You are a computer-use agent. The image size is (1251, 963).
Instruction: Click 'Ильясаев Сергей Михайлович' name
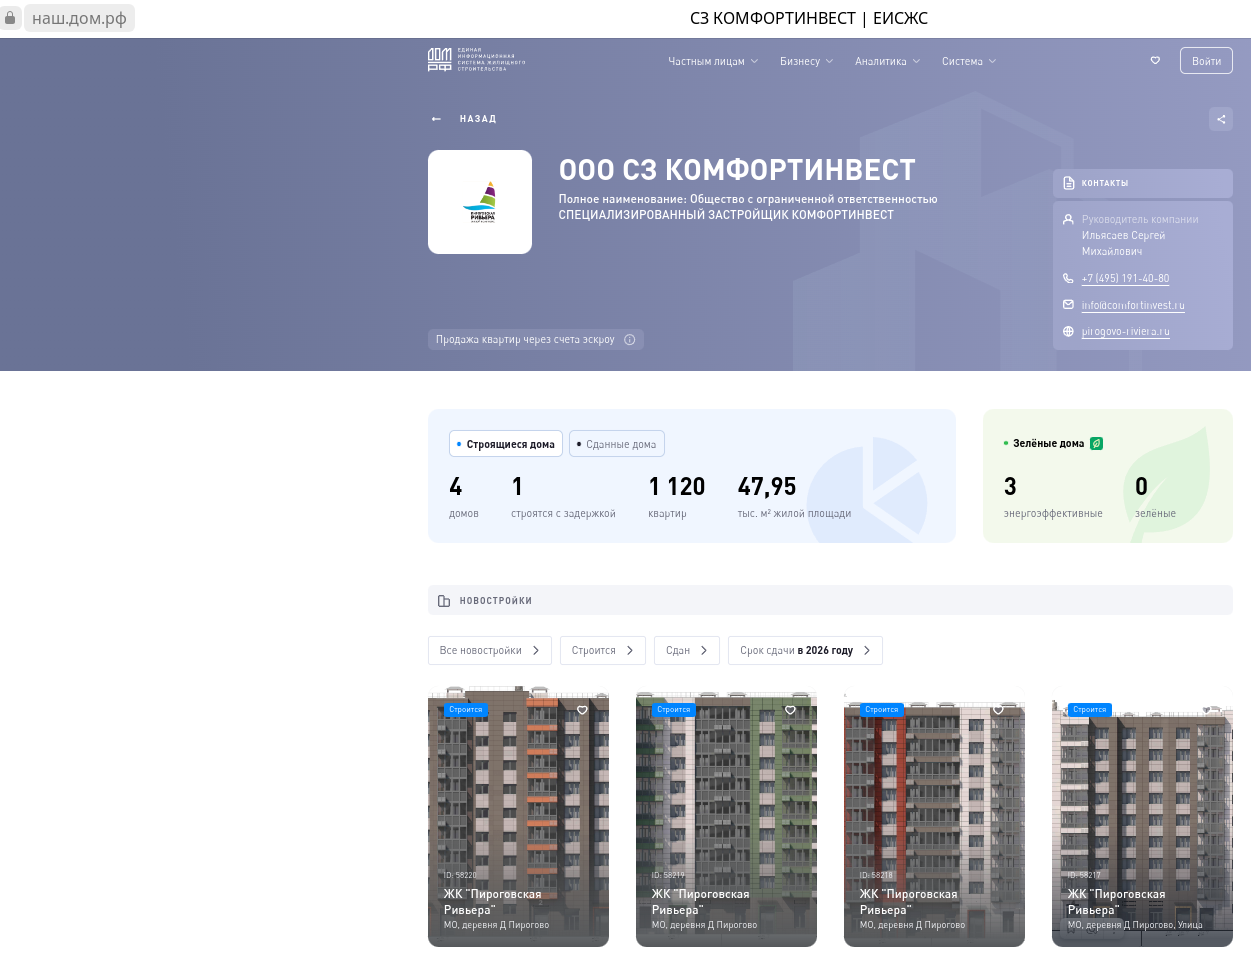point(1123,243)
